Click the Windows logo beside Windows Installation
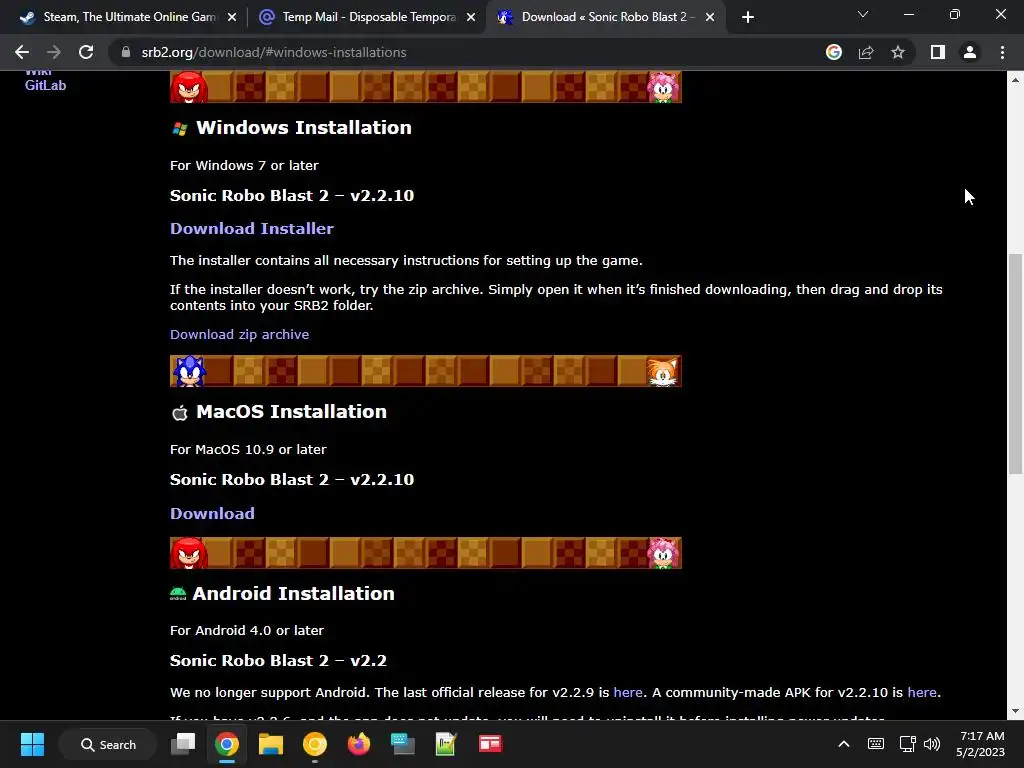The image size is (1024, 768). point(180,129)
